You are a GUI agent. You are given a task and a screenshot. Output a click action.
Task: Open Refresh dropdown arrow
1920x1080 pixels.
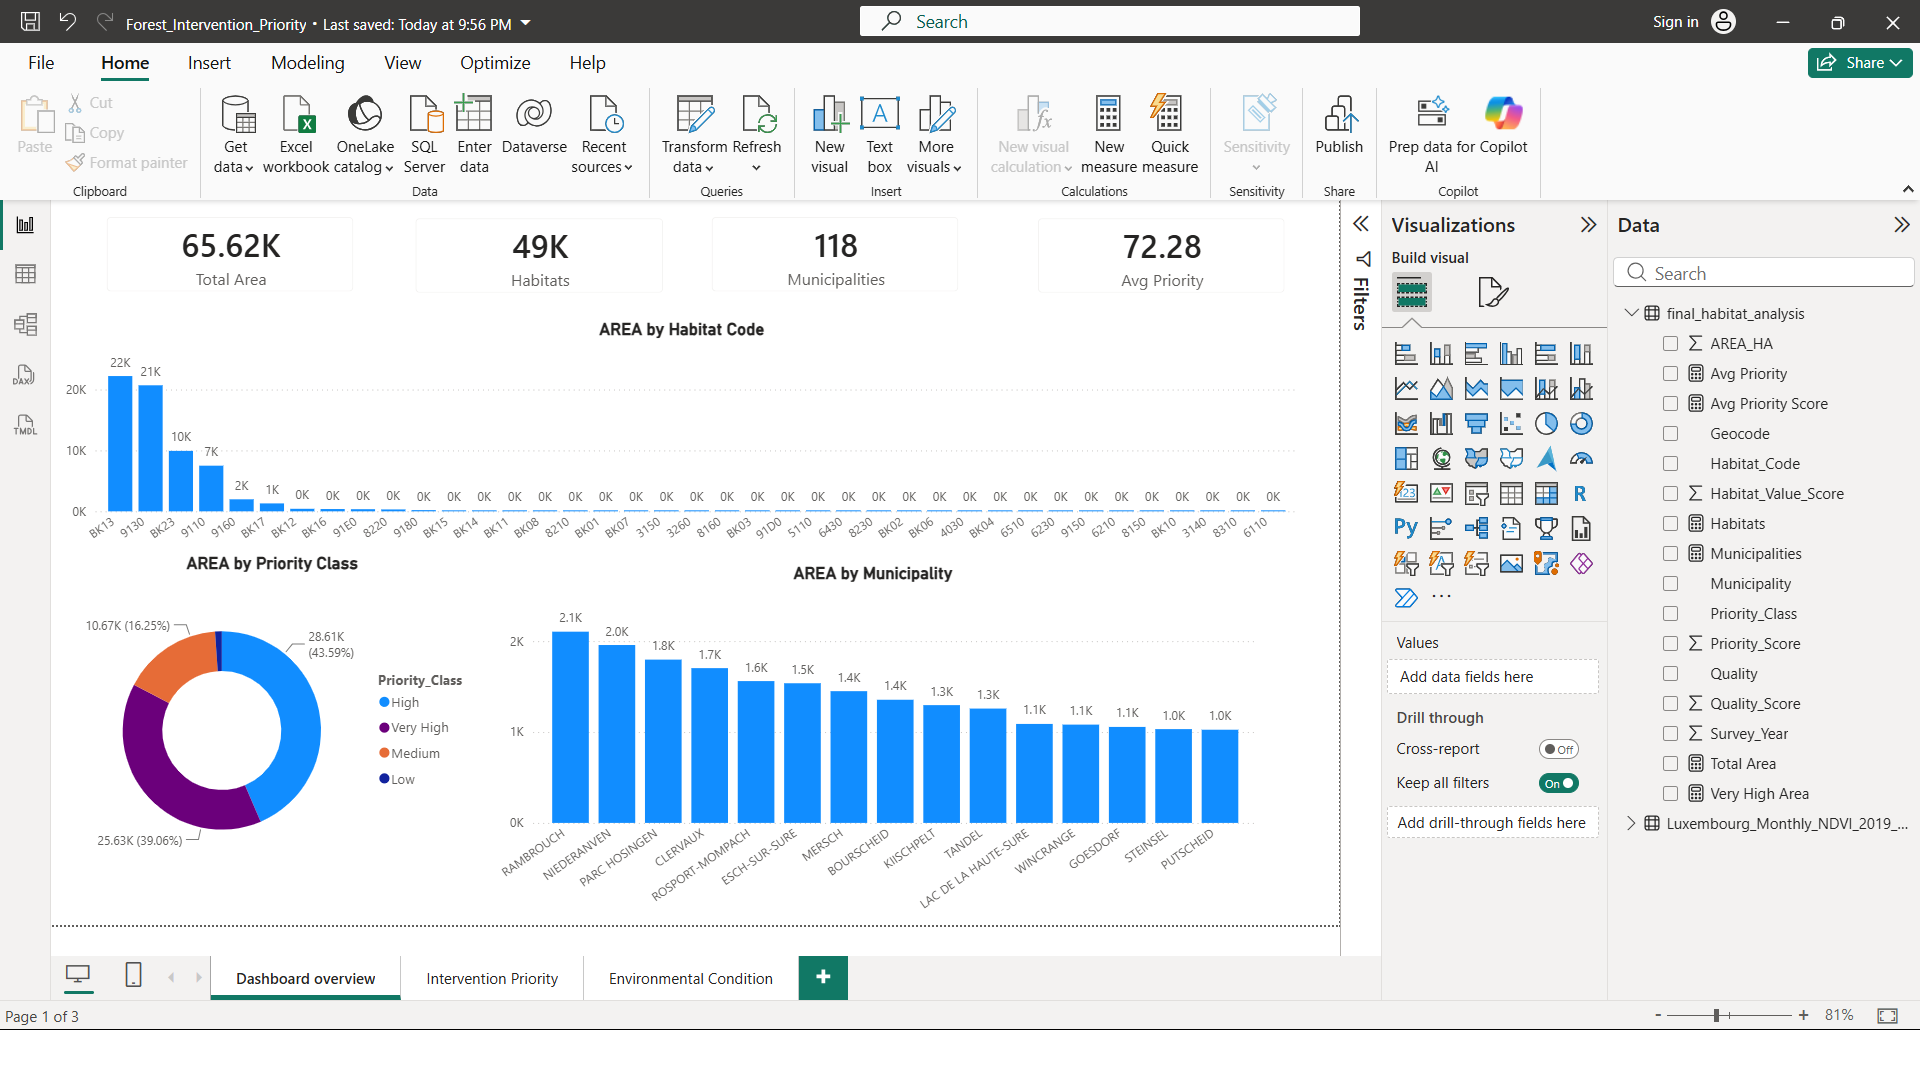[756, 167]
